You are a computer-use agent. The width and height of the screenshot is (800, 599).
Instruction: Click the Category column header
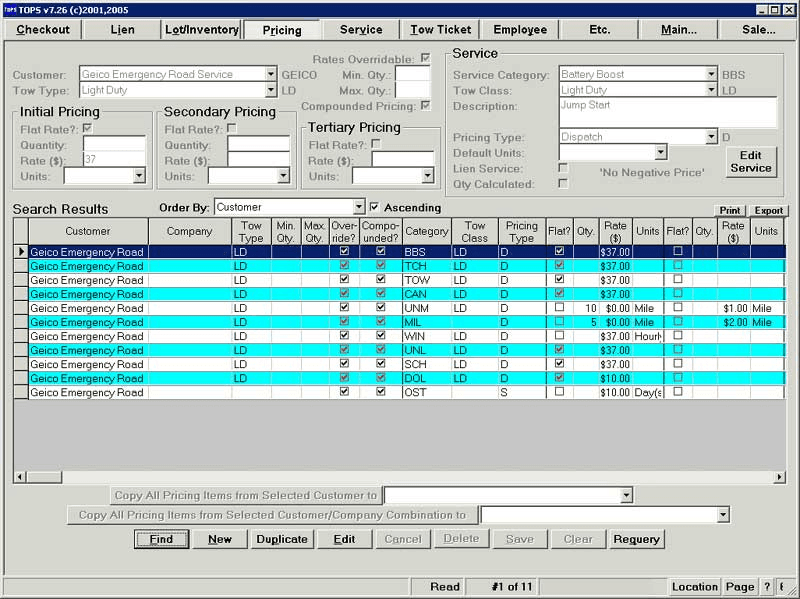[427, 232]
